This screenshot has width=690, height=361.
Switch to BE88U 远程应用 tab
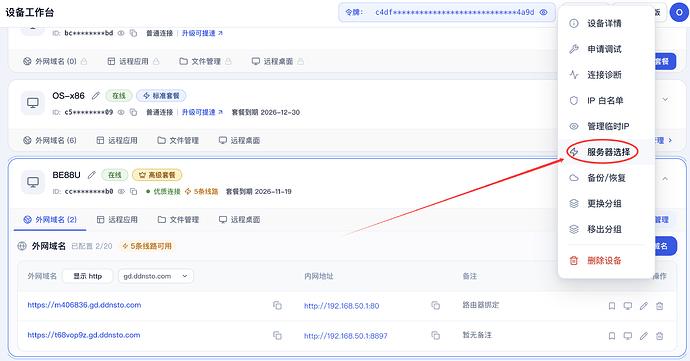pyautogui.click(x=117, y=219)
